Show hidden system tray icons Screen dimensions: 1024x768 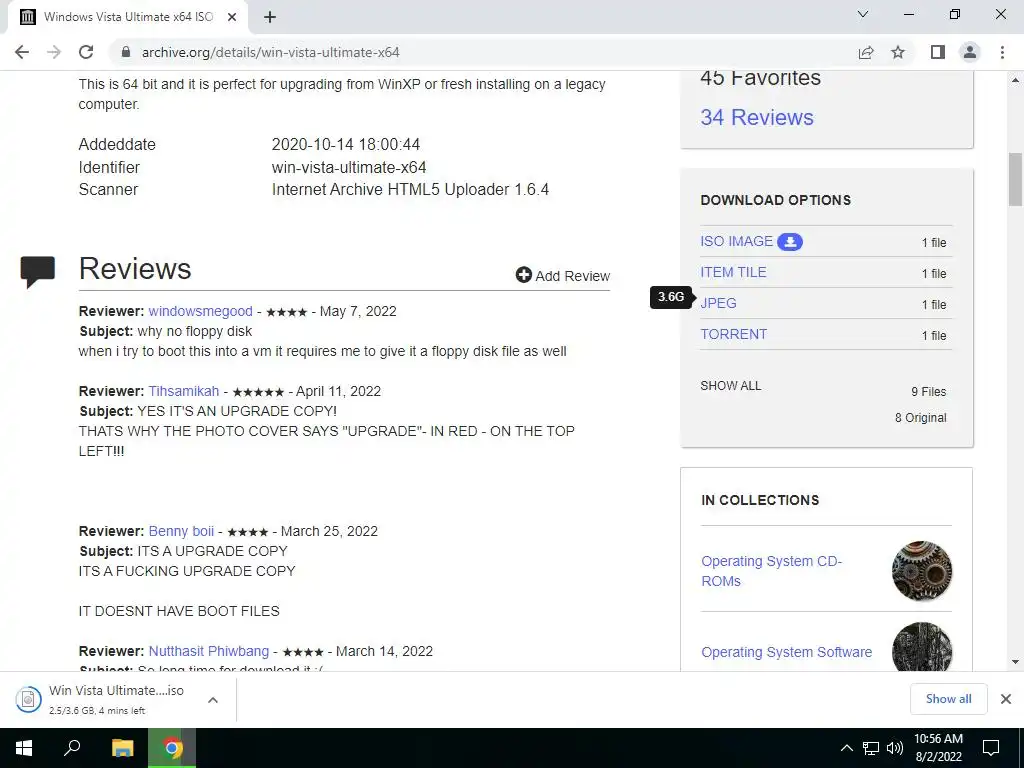coord(846,748)
